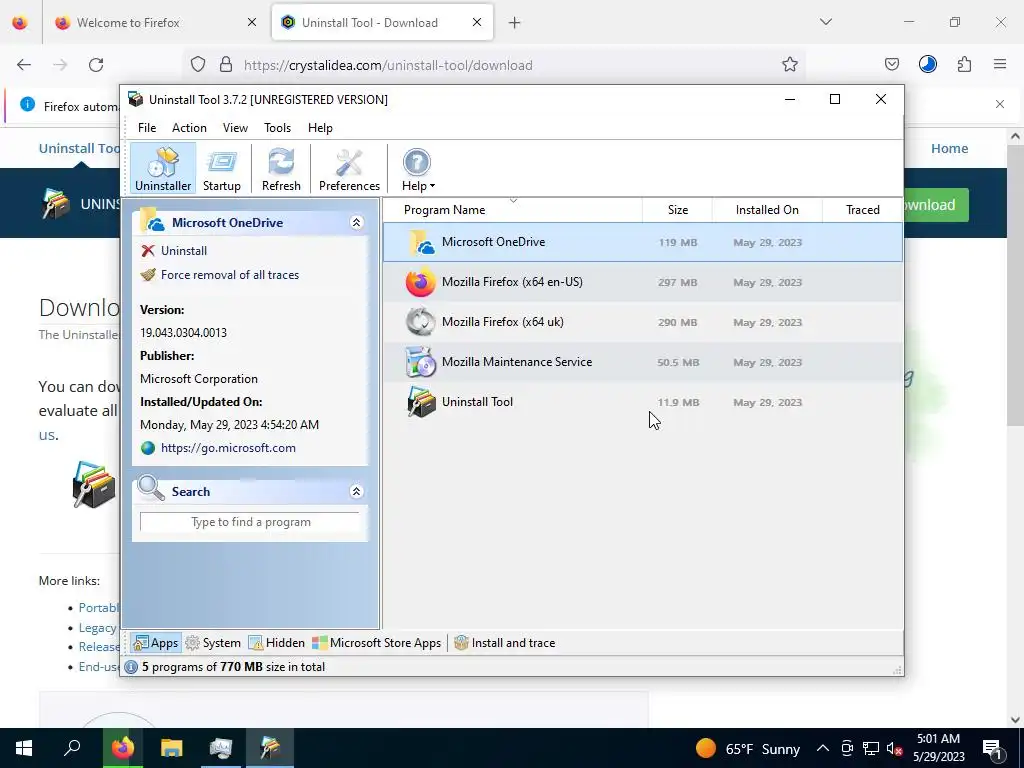The width and height of the screenshot is (1024, 768).
Task: Open the go.microsoft.com link
Action: (228, 448)
